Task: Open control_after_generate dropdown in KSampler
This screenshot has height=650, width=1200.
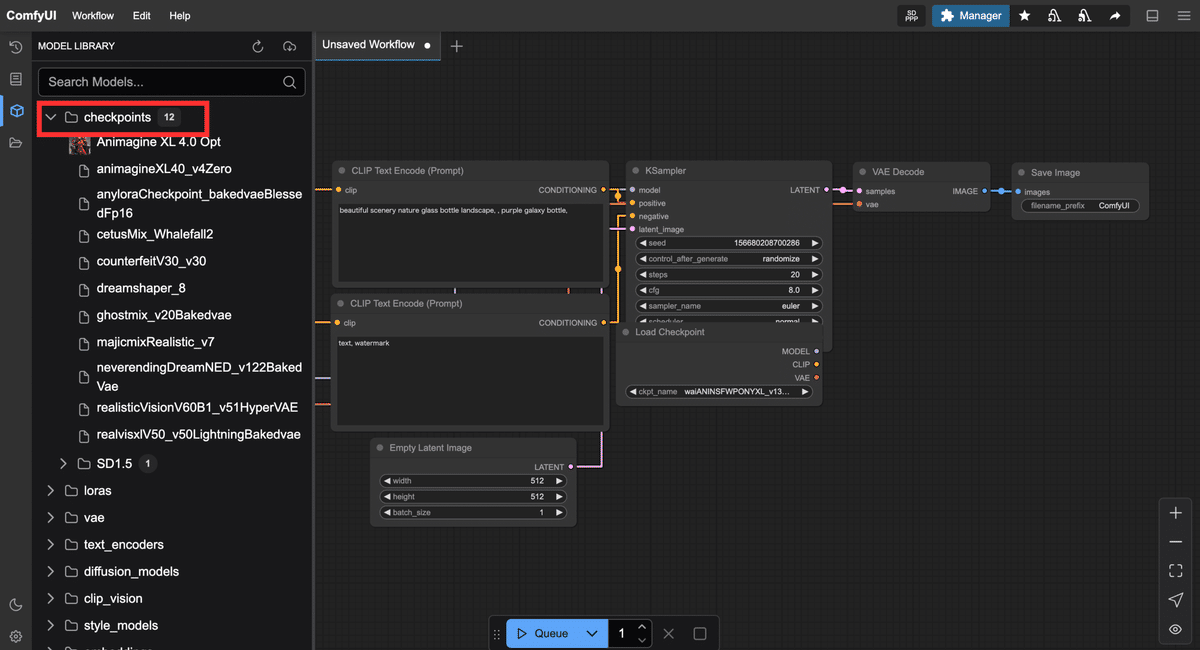Action: [729, 259]
